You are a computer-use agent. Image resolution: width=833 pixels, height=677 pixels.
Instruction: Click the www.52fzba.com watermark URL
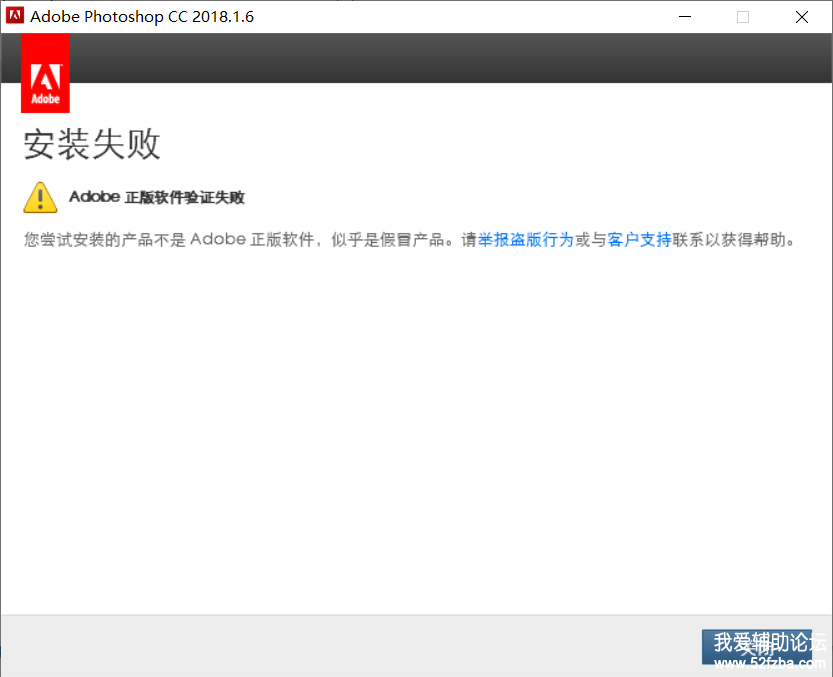(771, 664)
